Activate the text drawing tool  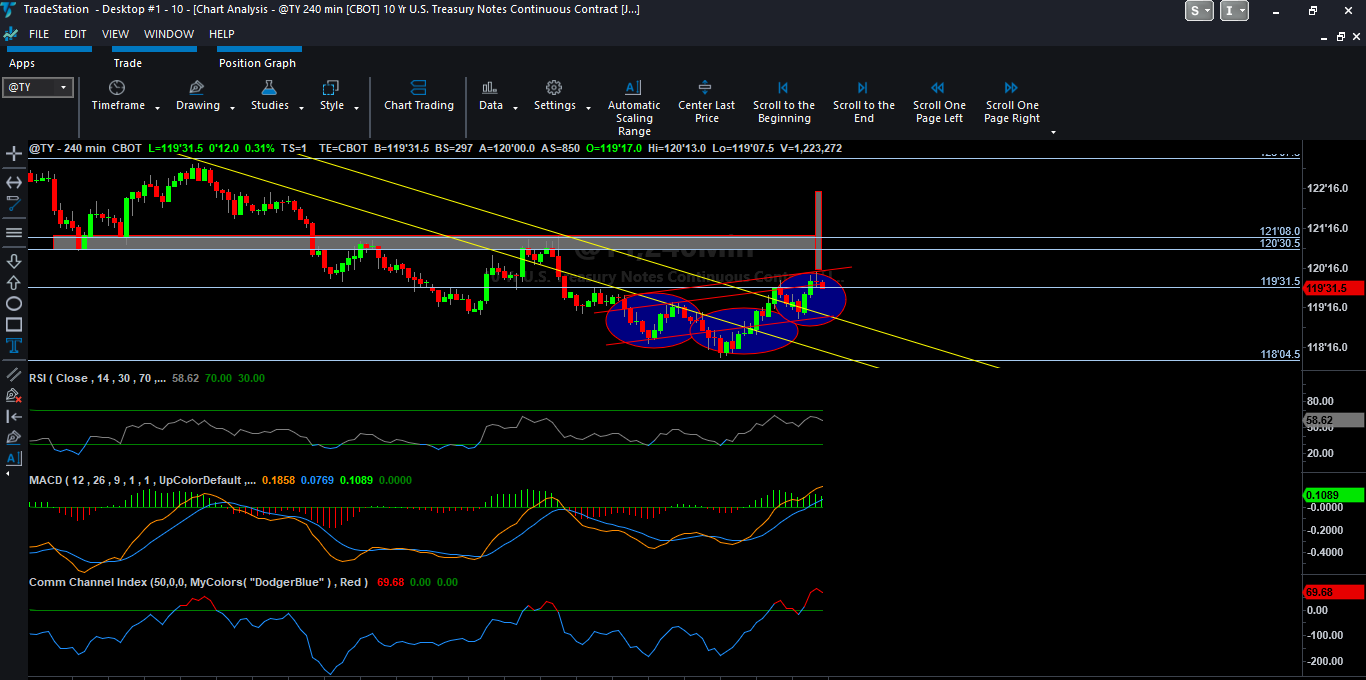tap(14, 345)
